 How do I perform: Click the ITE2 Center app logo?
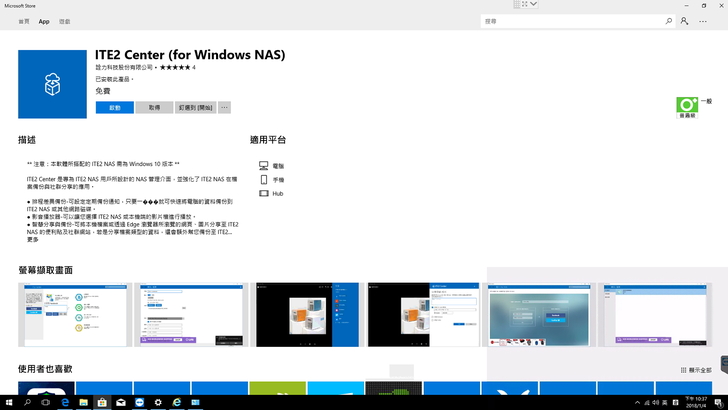pos(52,82)
